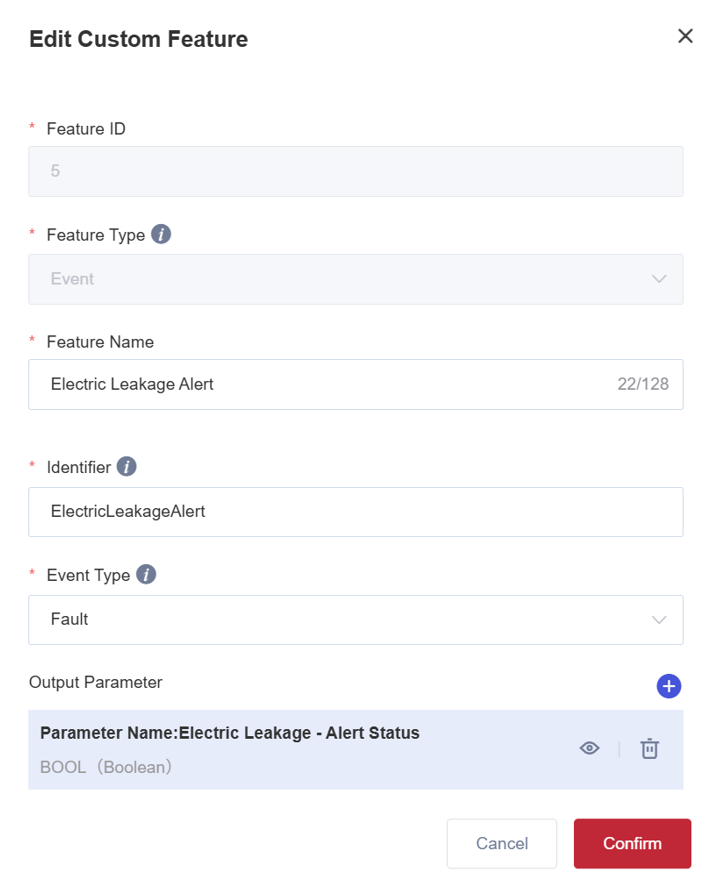Click the Feature Type info icon

pos(161,234)
